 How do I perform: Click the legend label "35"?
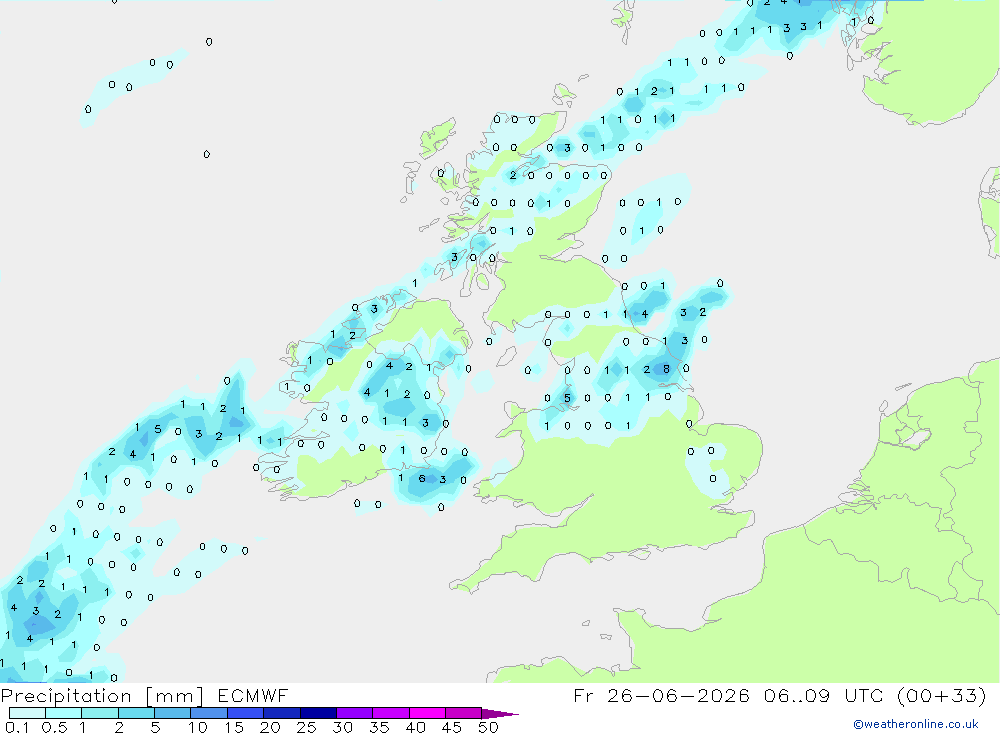click(x=379, y=727)
